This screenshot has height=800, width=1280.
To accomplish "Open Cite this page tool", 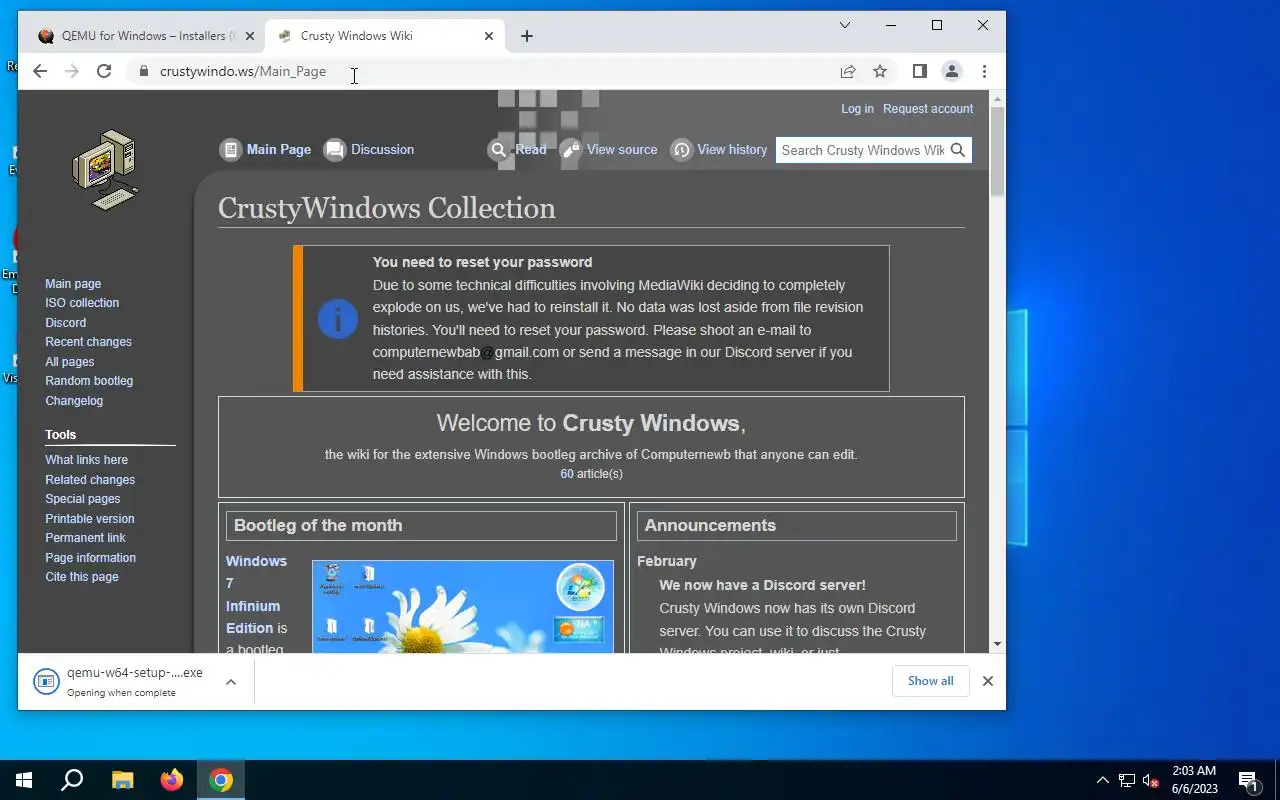I will [81, 577].
